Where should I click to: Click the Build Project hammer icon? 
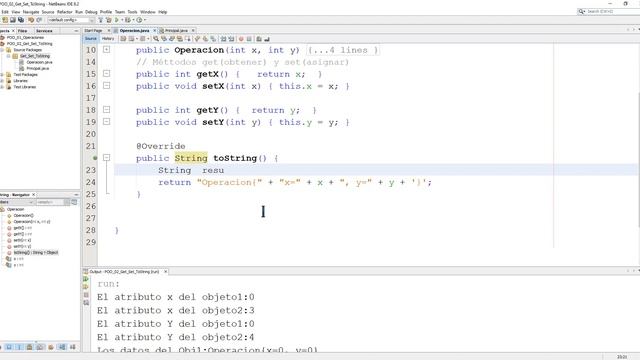tap(100, 20)
